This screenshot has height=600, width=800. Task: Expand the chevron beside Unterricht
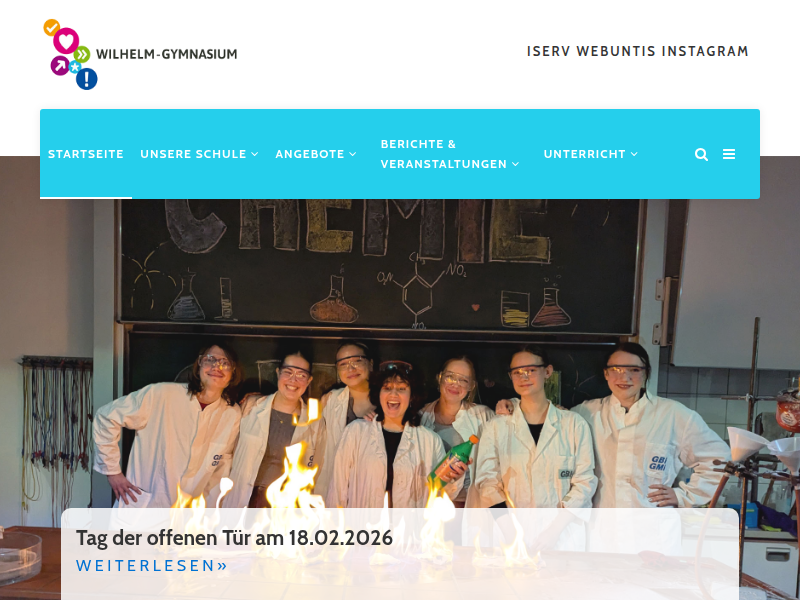click(x=634, y=154)
